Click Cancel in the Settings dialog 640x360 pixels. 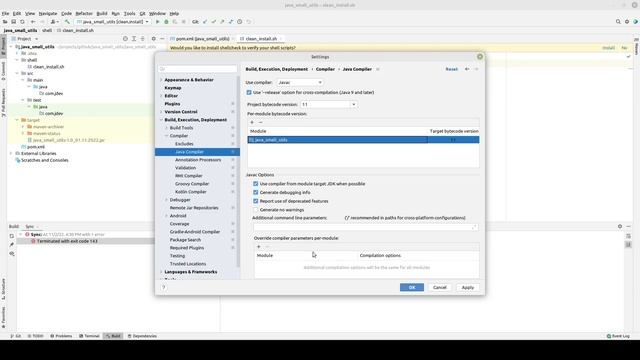[x=440, y=287]
